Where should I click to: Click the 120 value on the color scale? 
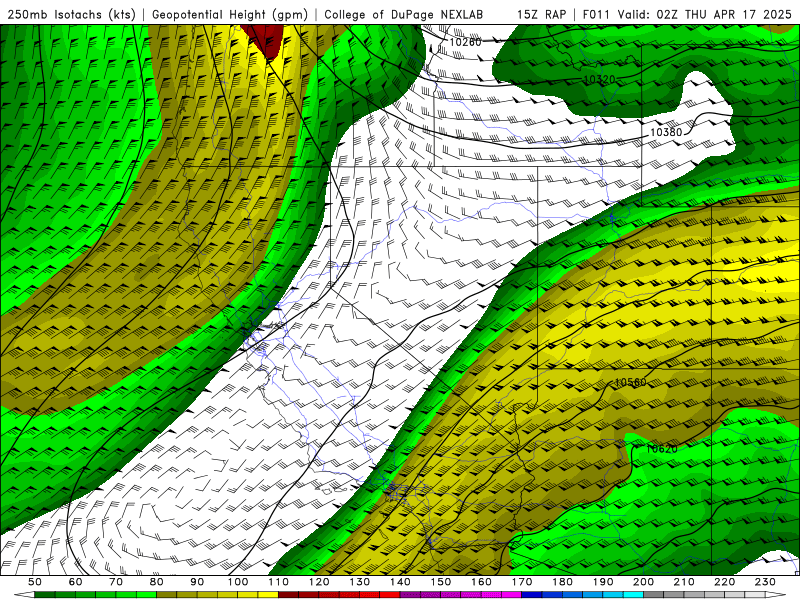[x=319, y=582]
